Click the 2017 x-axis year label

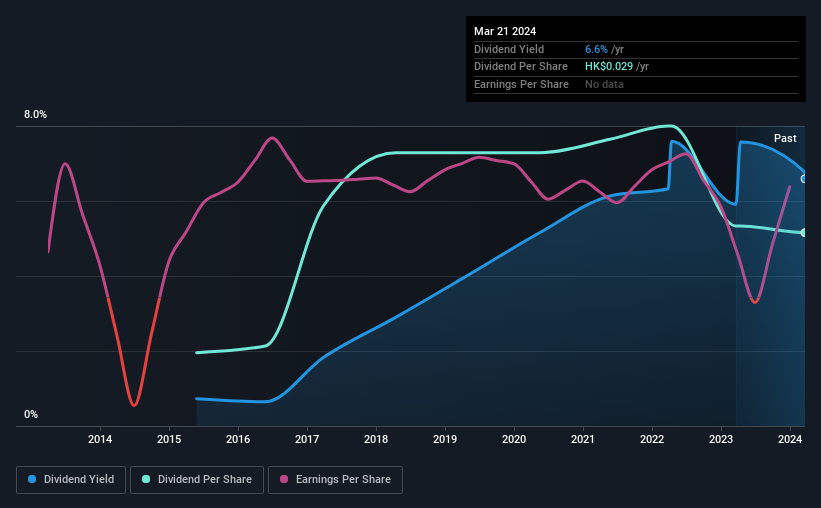click(307, 439)
